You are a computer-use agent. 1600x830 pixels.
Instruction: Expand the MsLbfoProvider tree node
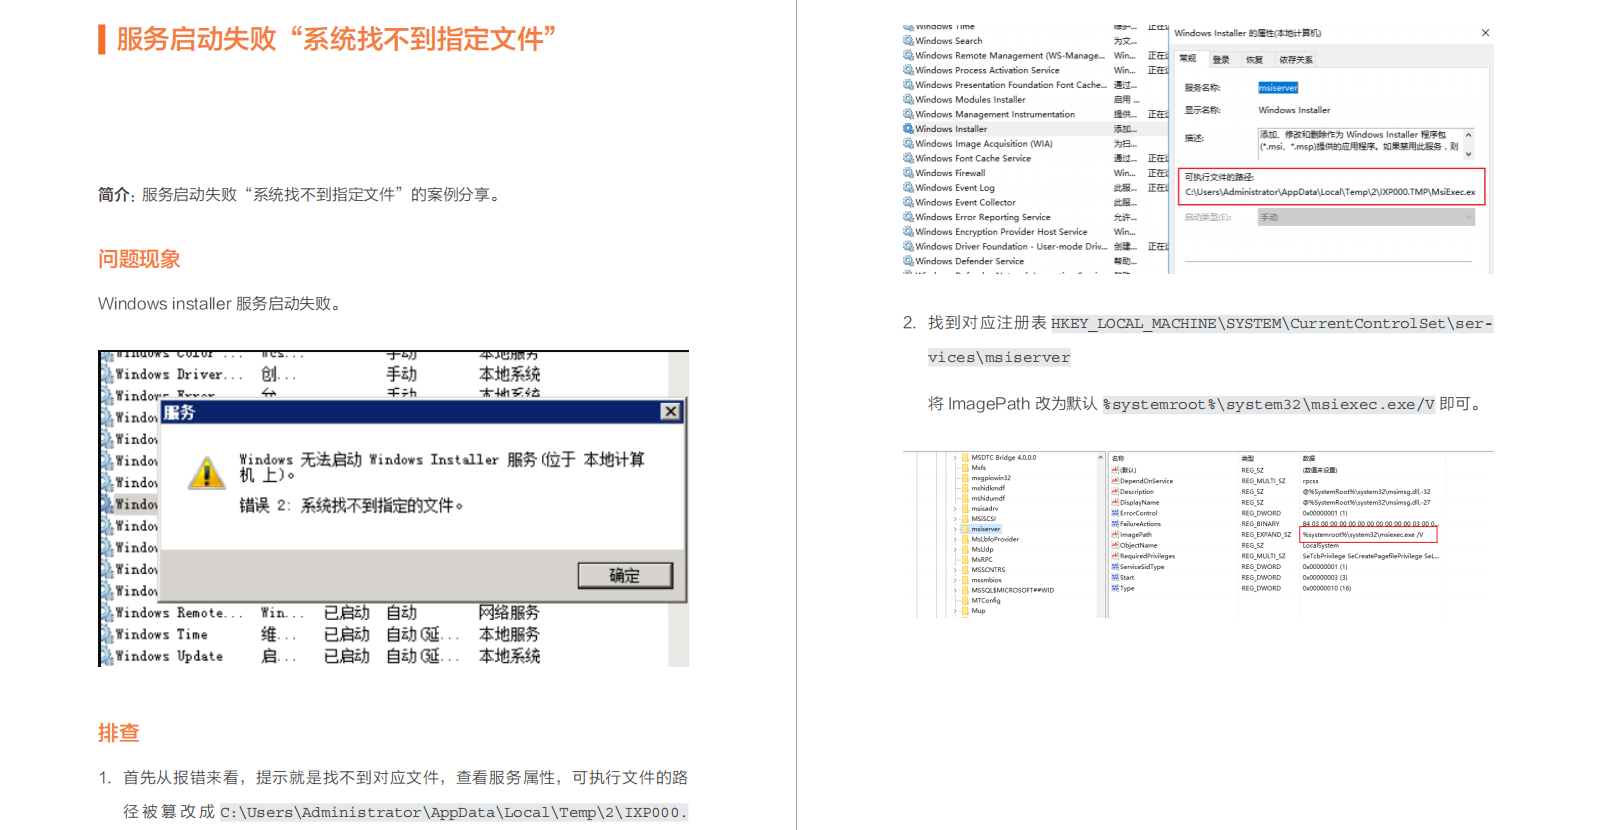coord(955,539)
